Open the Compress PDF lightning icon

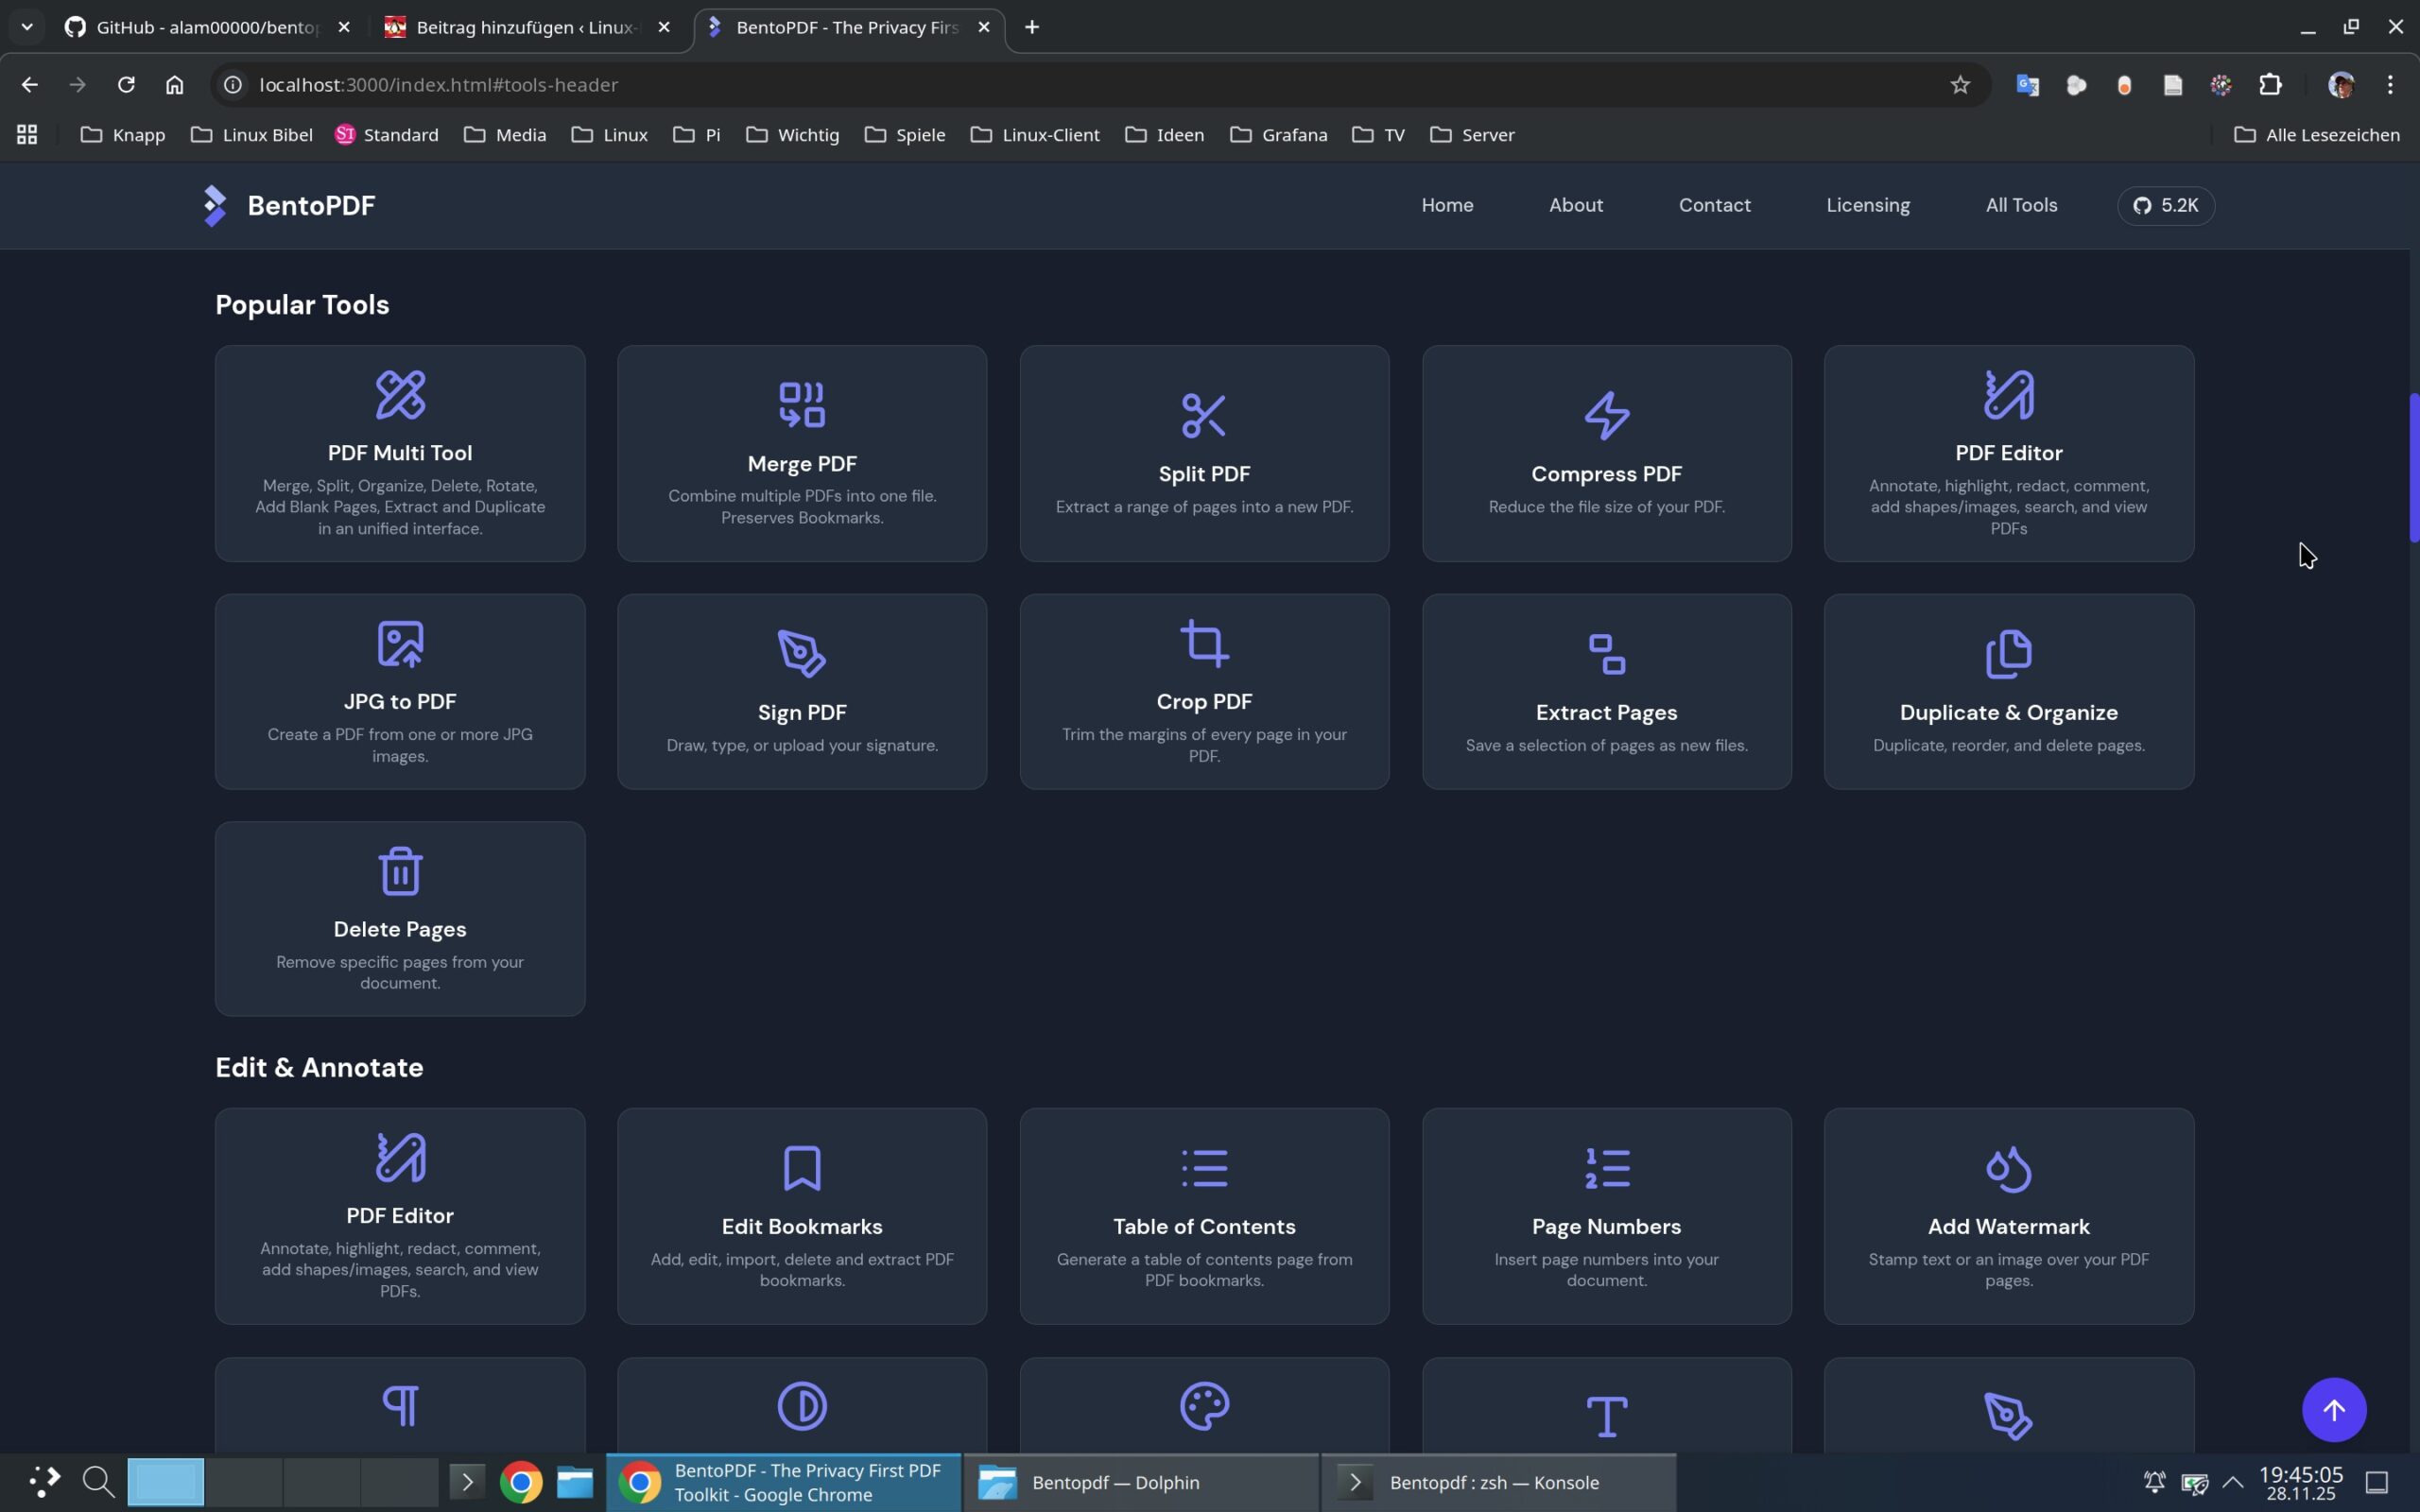[x=1606, y=415]
